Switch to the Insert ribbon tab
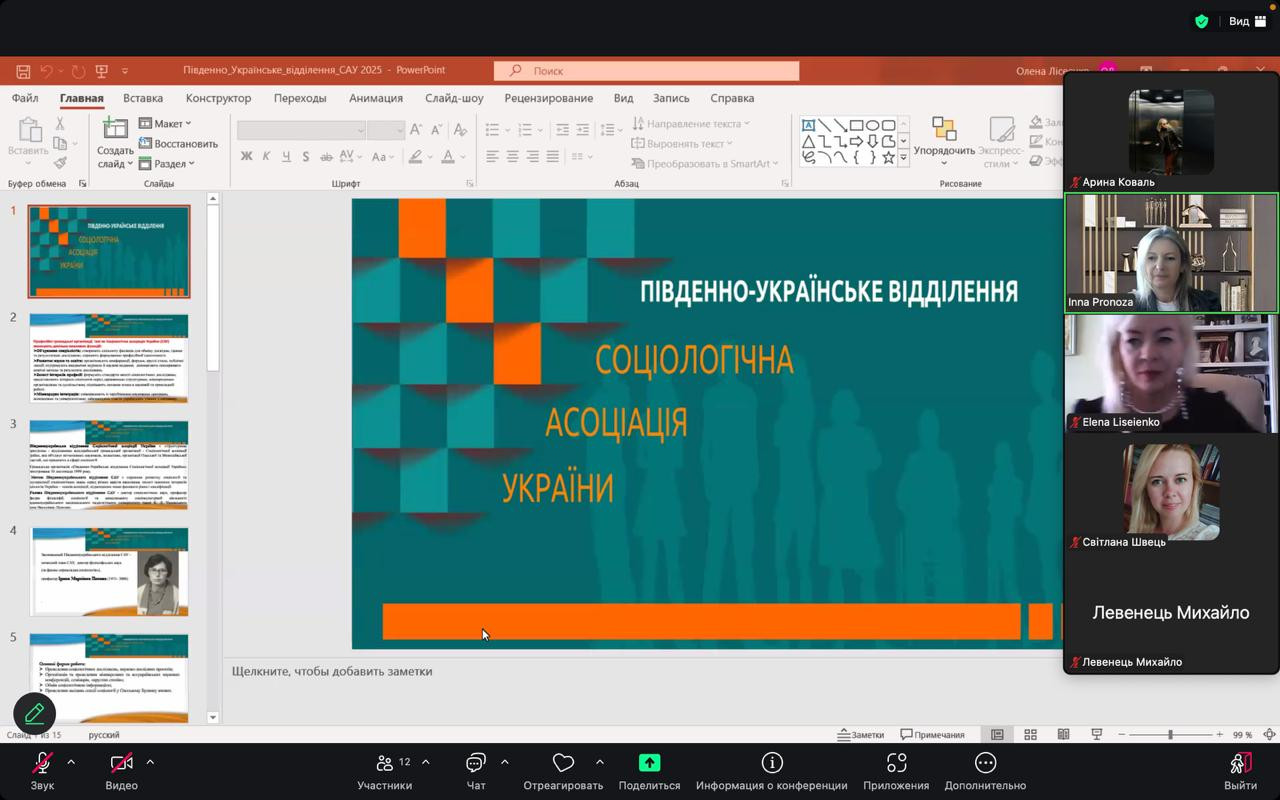Image resolution: width=1280 pixels, height=800 pixels. pos(143,98)
